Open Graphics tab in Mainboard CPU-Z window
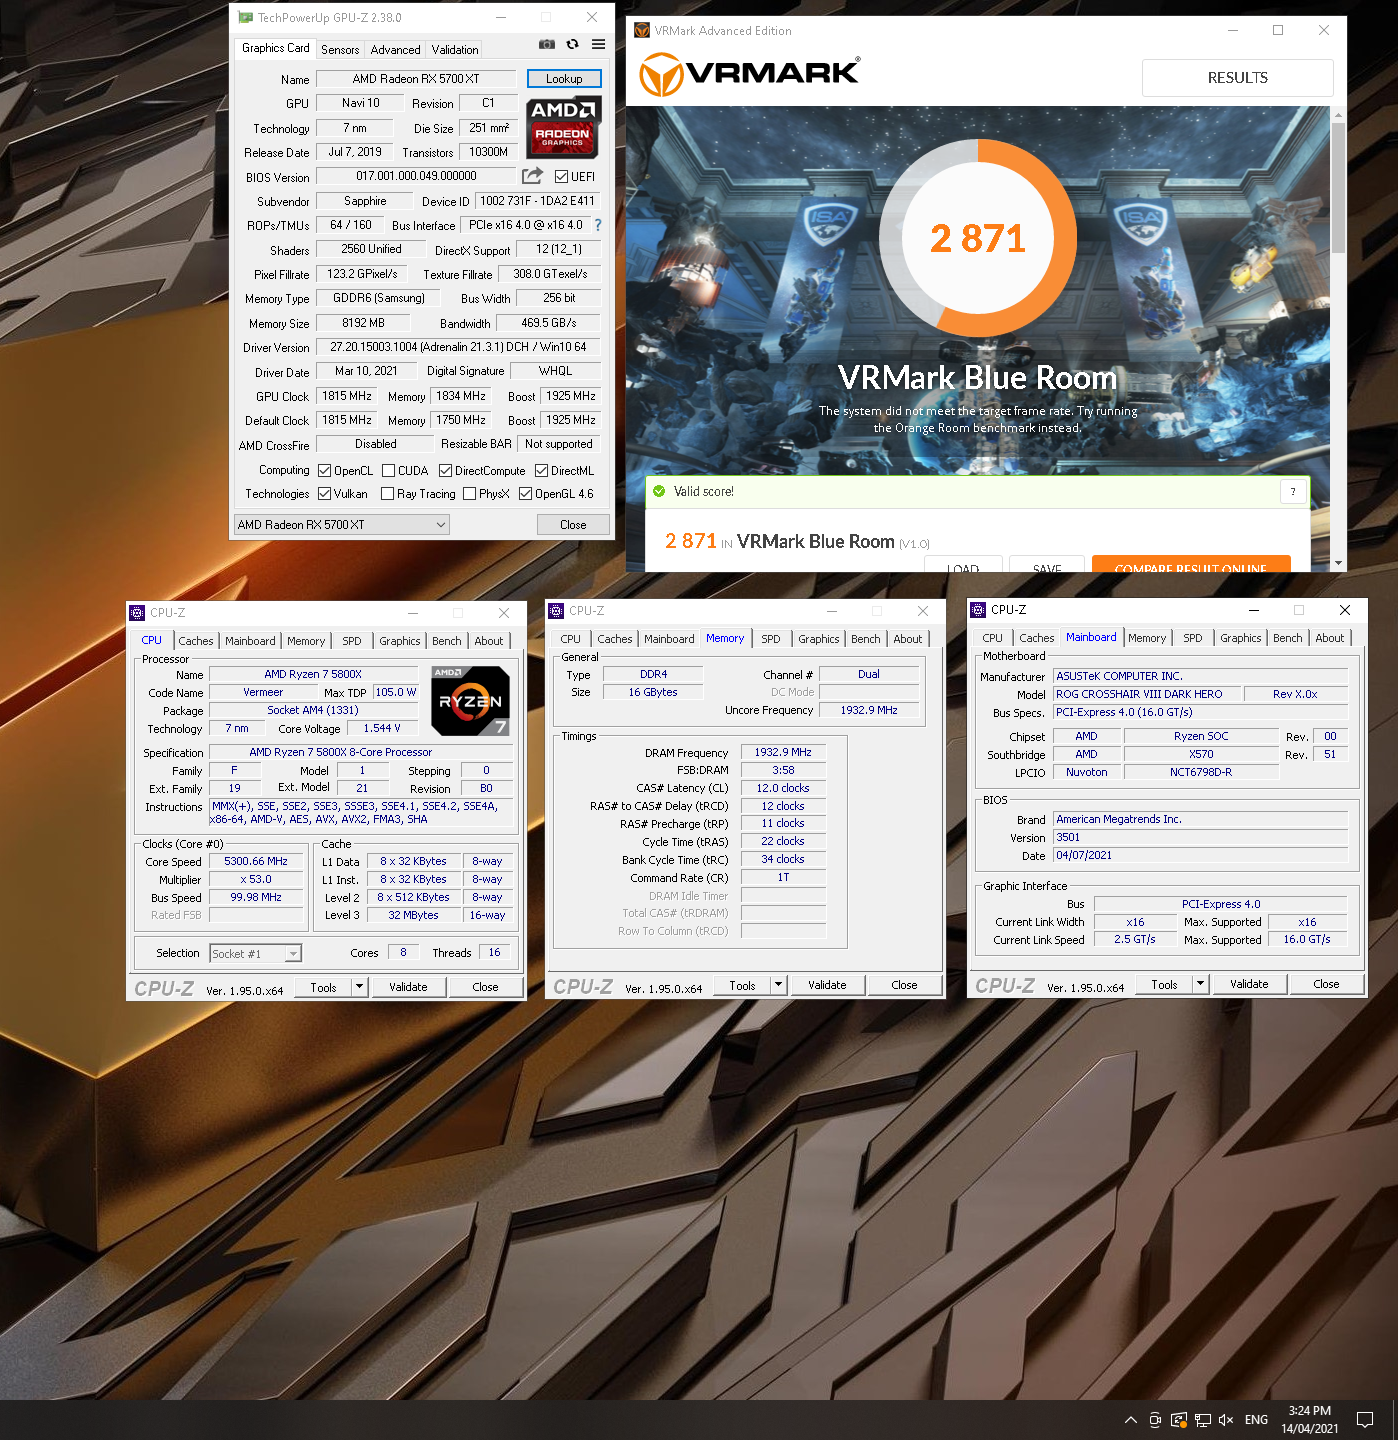 1240,638
